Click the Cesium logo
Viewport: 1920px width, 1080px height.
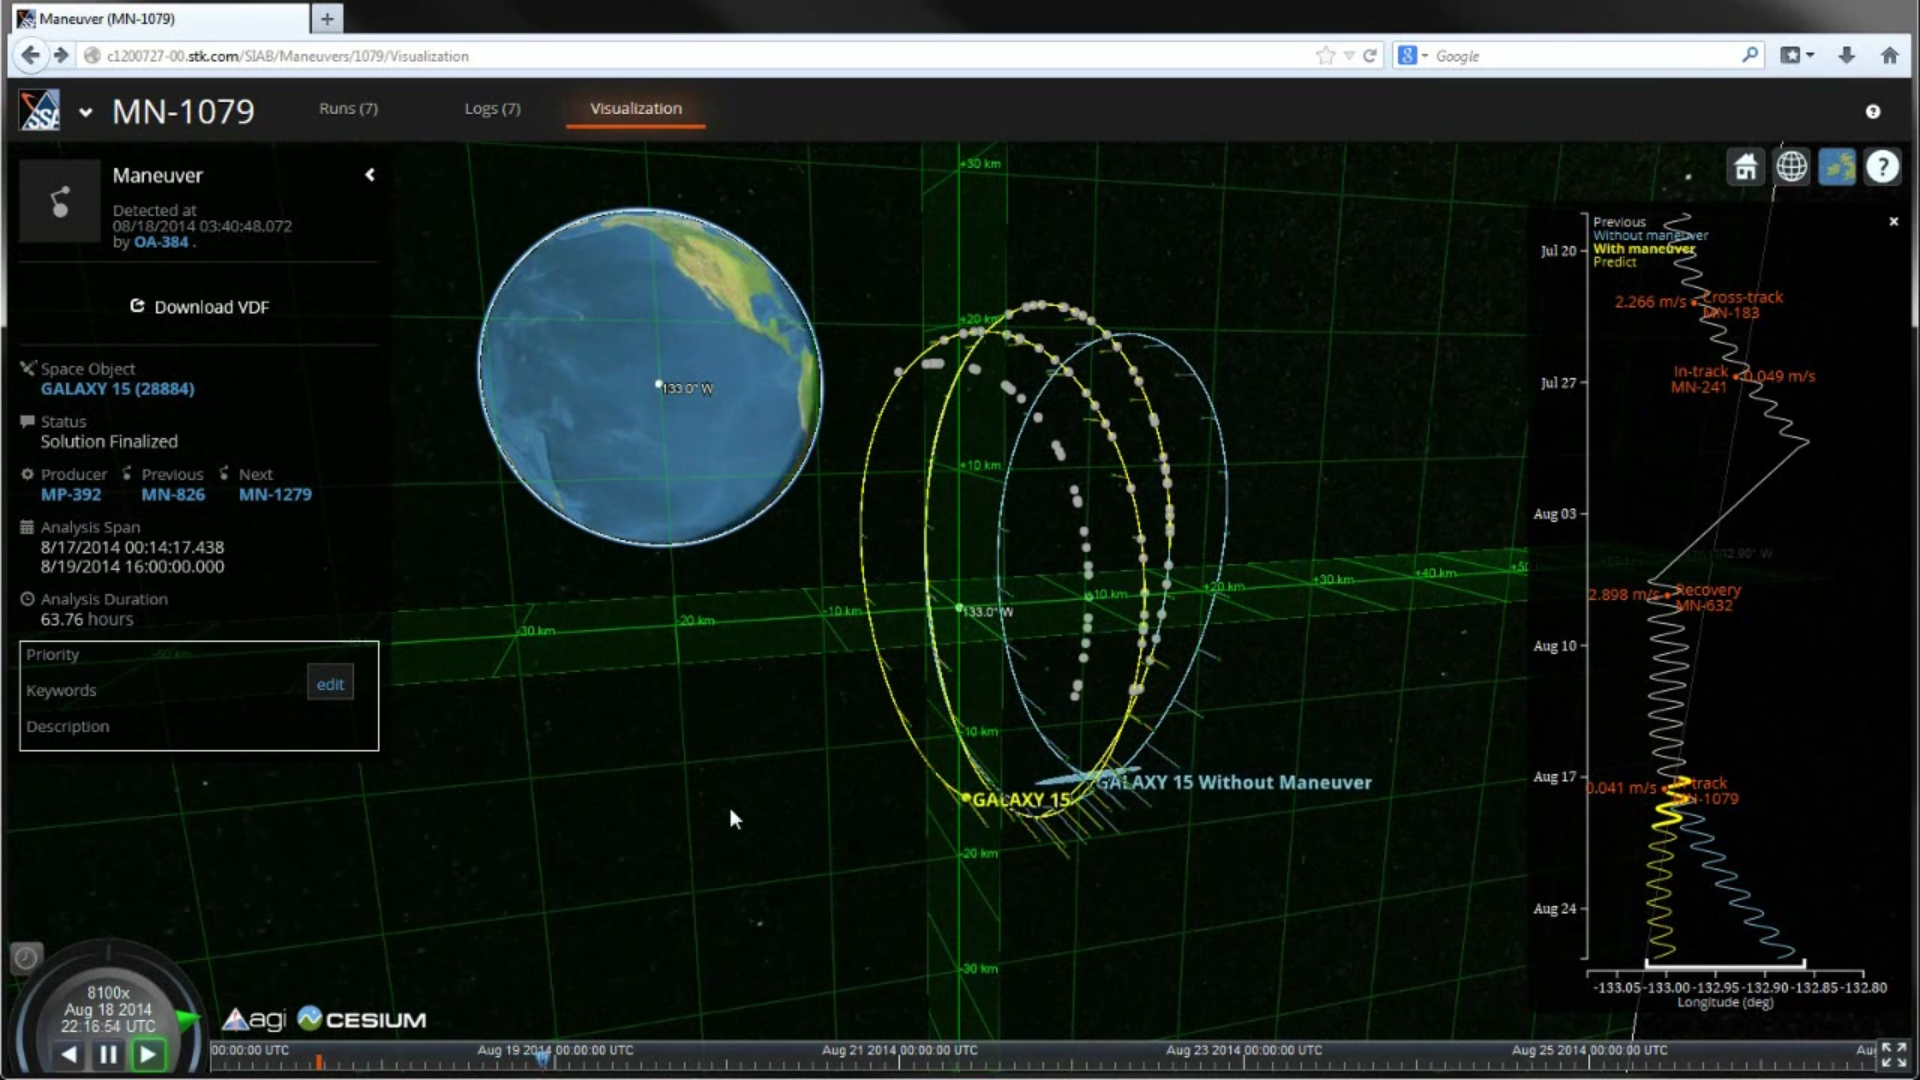click(x=362, y=1019)
